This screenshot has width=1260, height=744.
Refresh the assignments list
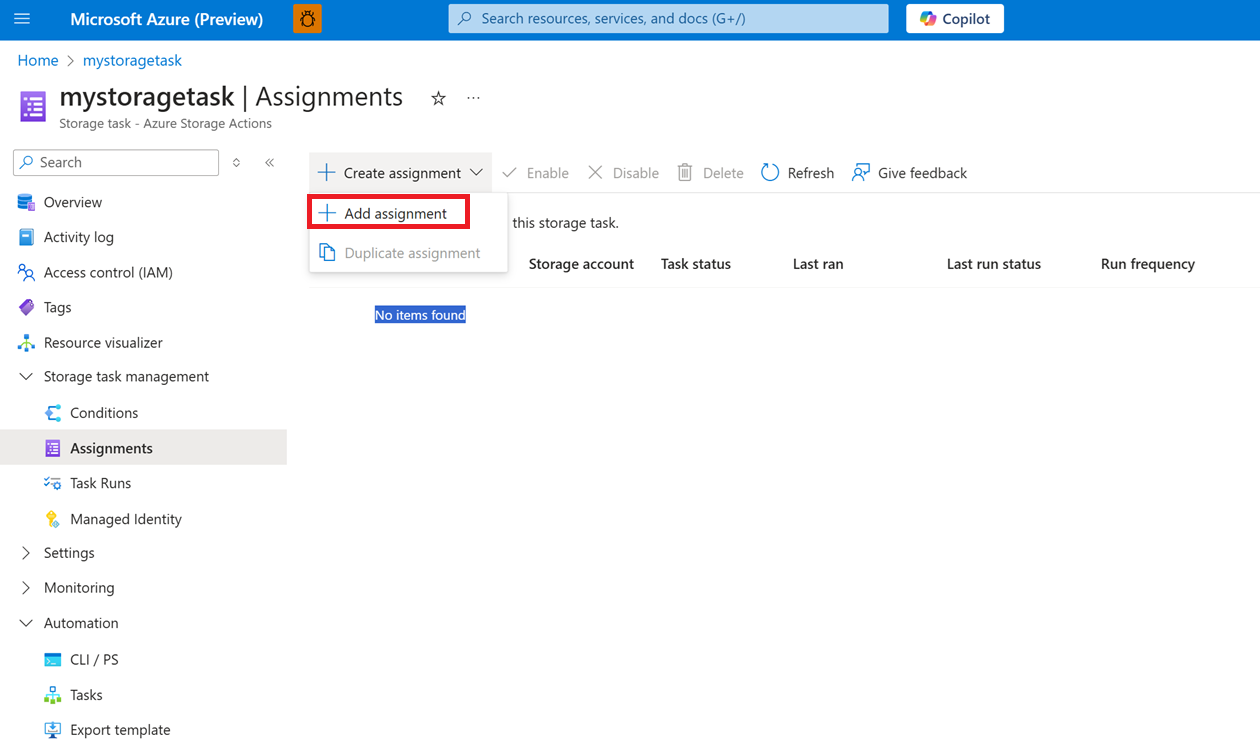pos(797,172)
